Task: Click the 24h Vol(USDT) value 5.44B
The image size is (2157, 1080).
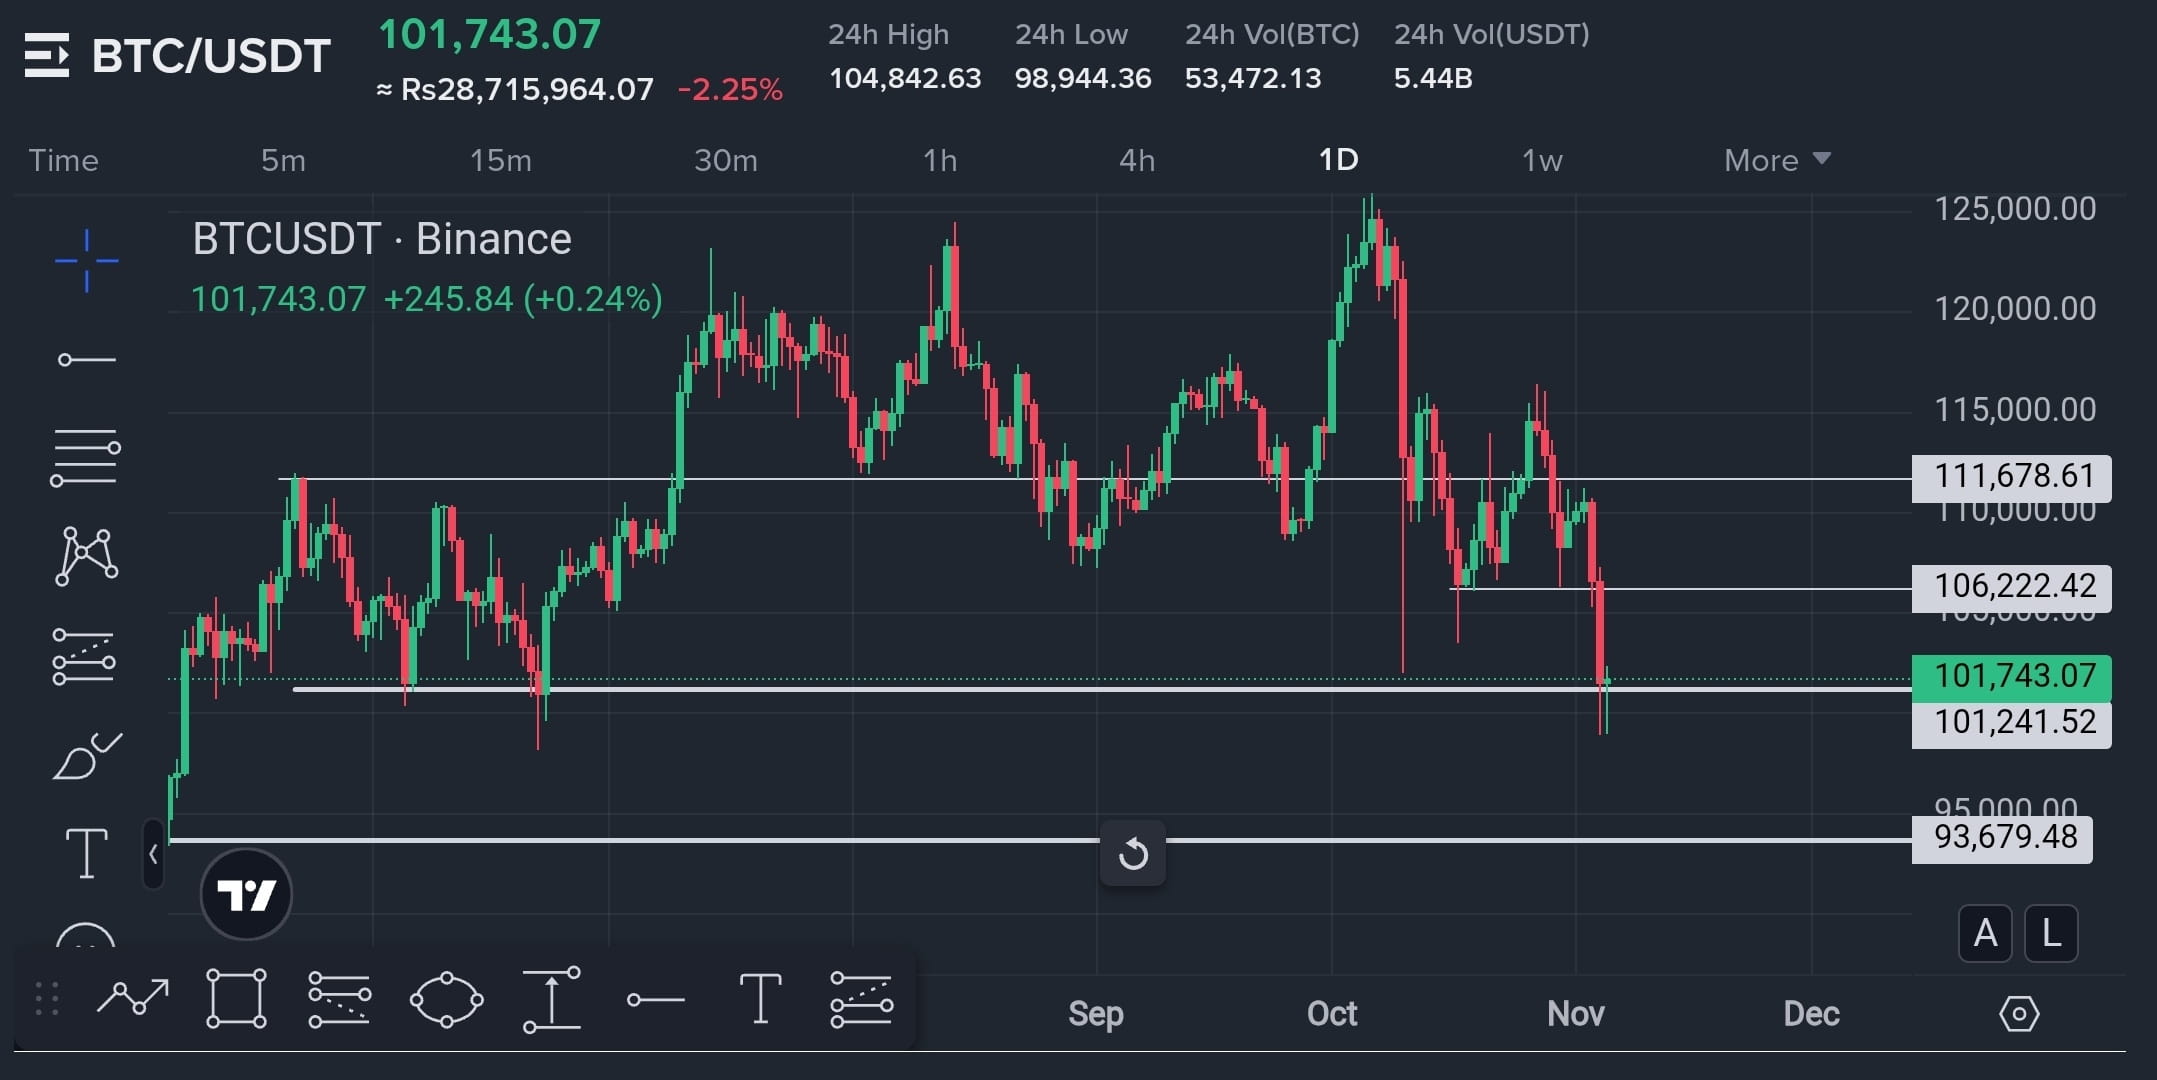Action: 1433,78
